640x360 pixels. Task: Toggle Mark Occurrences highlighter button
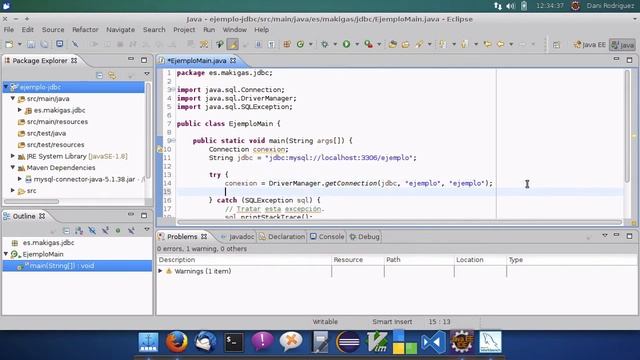[233, 44]
